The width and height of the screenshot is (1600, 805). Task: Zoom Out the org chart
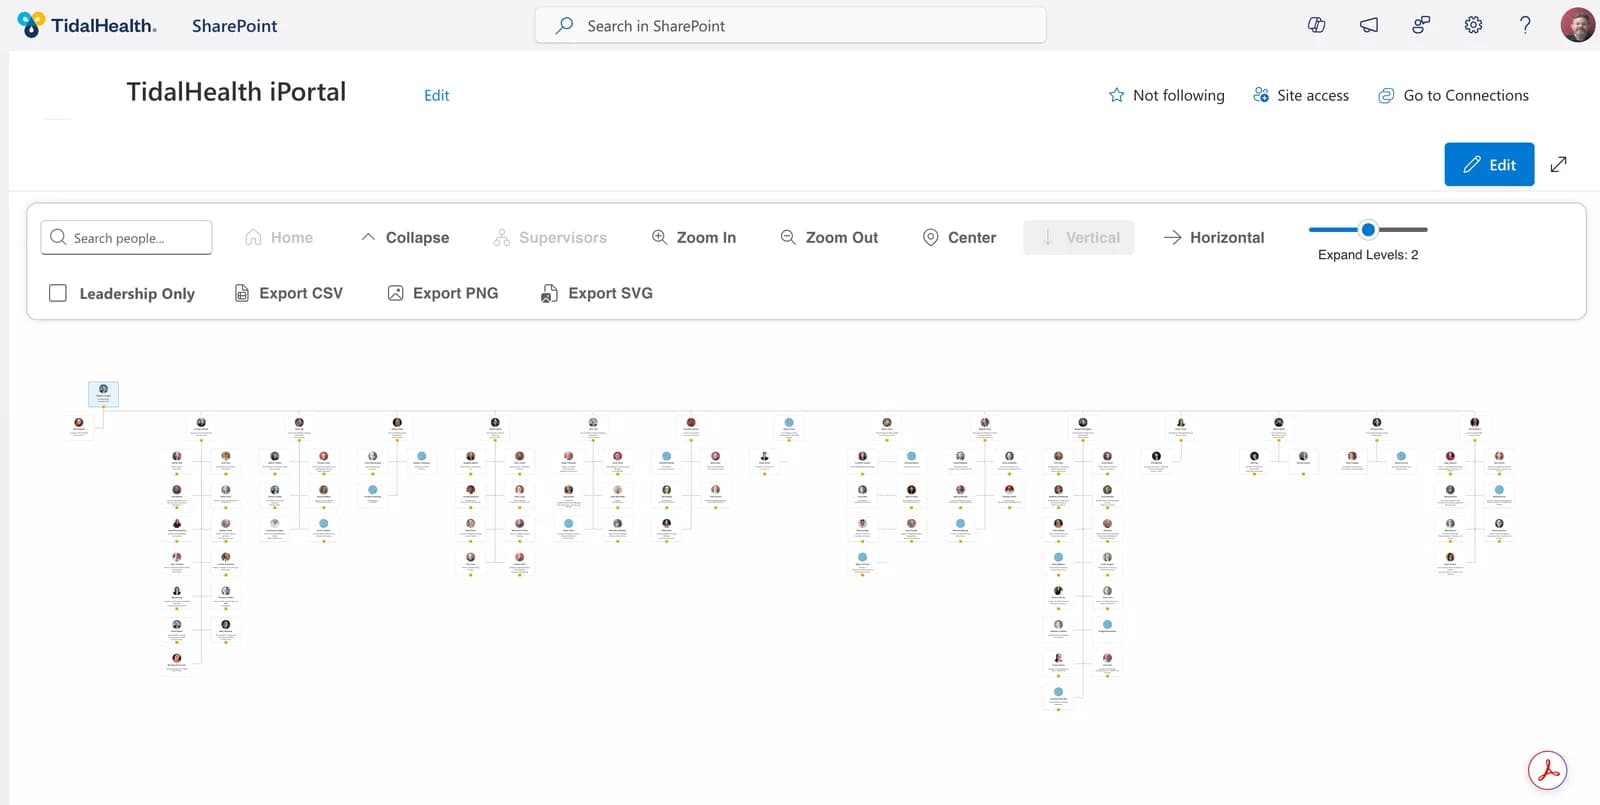(829, 237)
